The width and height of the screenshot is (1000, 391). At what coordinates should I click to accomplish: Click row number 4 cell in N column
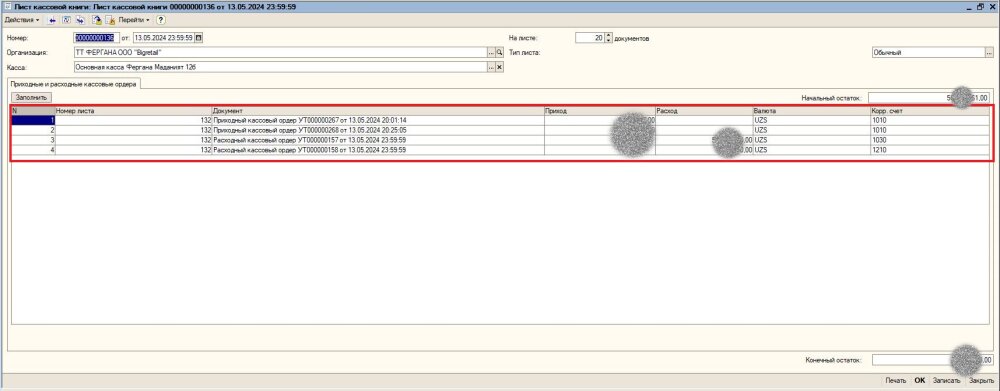(33, 150)
